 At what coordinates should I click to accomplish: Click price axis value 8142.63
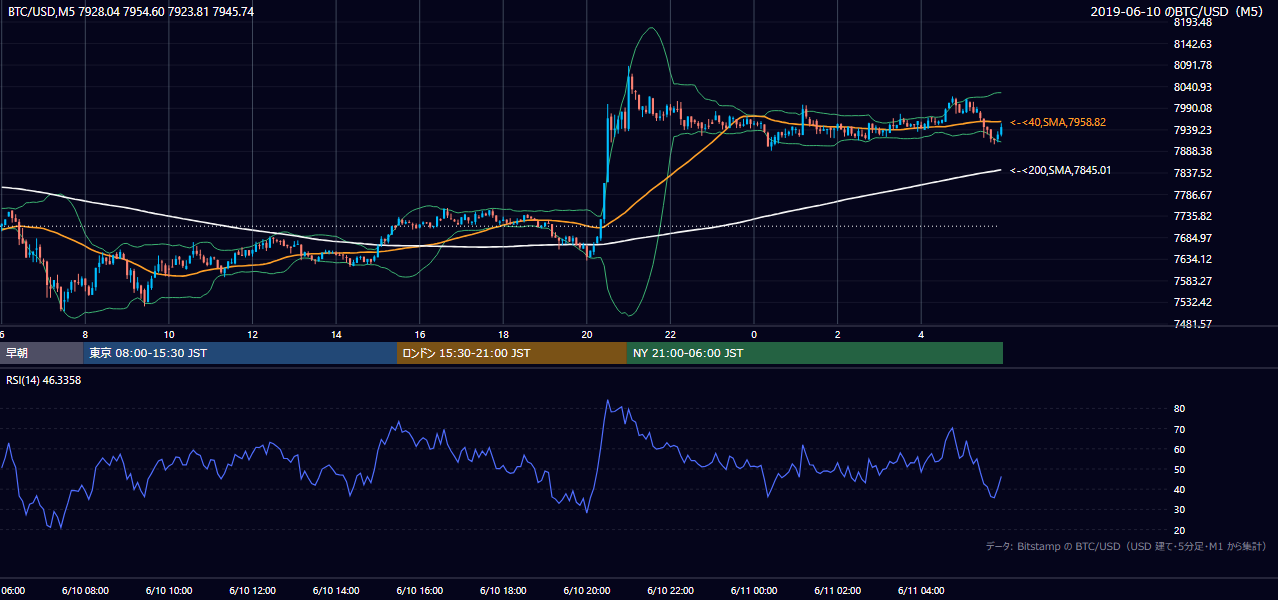click(1193, 44)
